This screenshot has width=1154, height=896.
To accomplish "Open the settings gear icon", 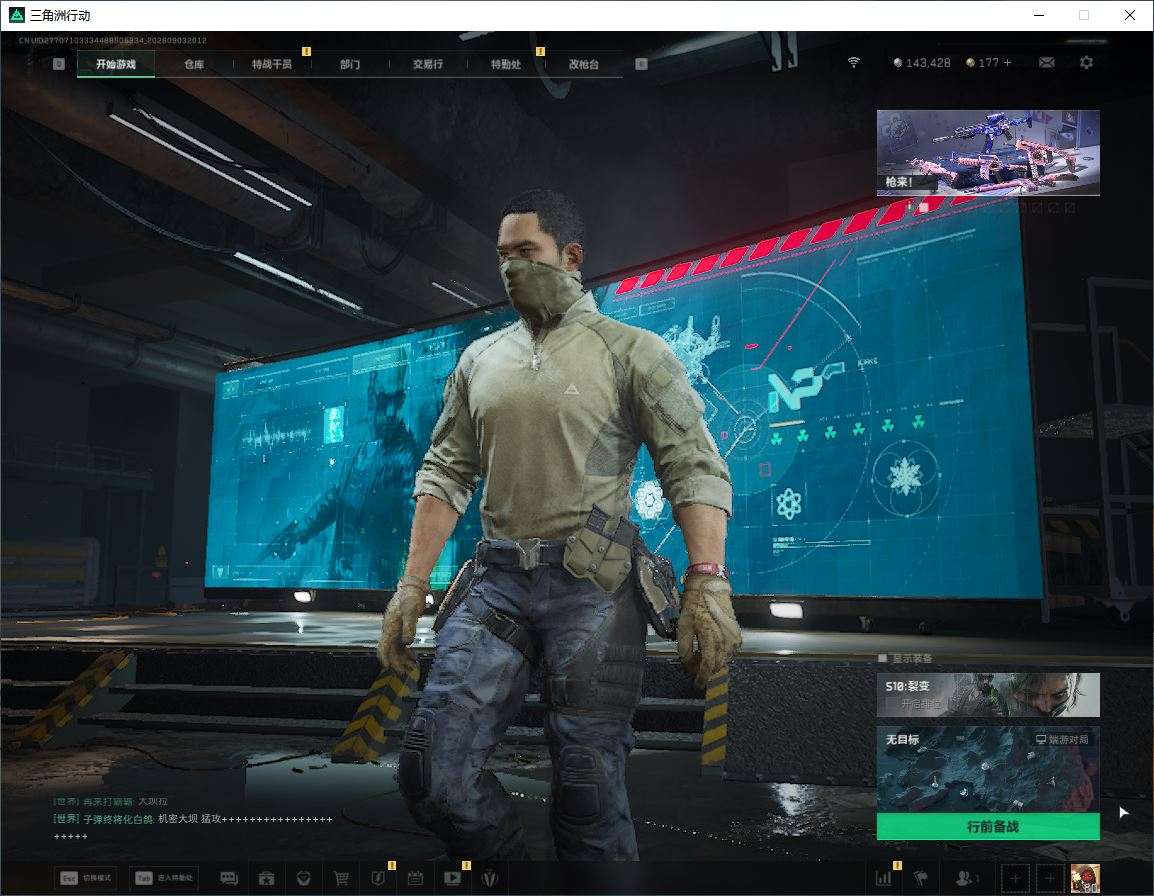I will (x=1086, y=63).
